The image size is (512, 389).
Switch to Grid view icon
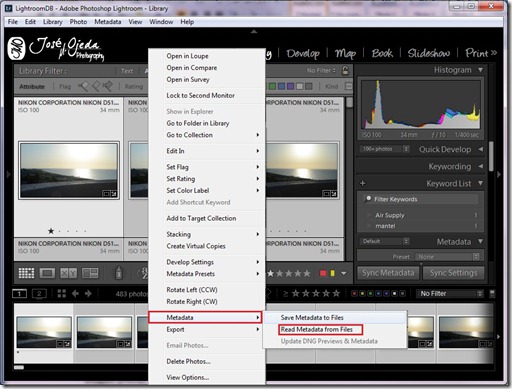(26, 273)
